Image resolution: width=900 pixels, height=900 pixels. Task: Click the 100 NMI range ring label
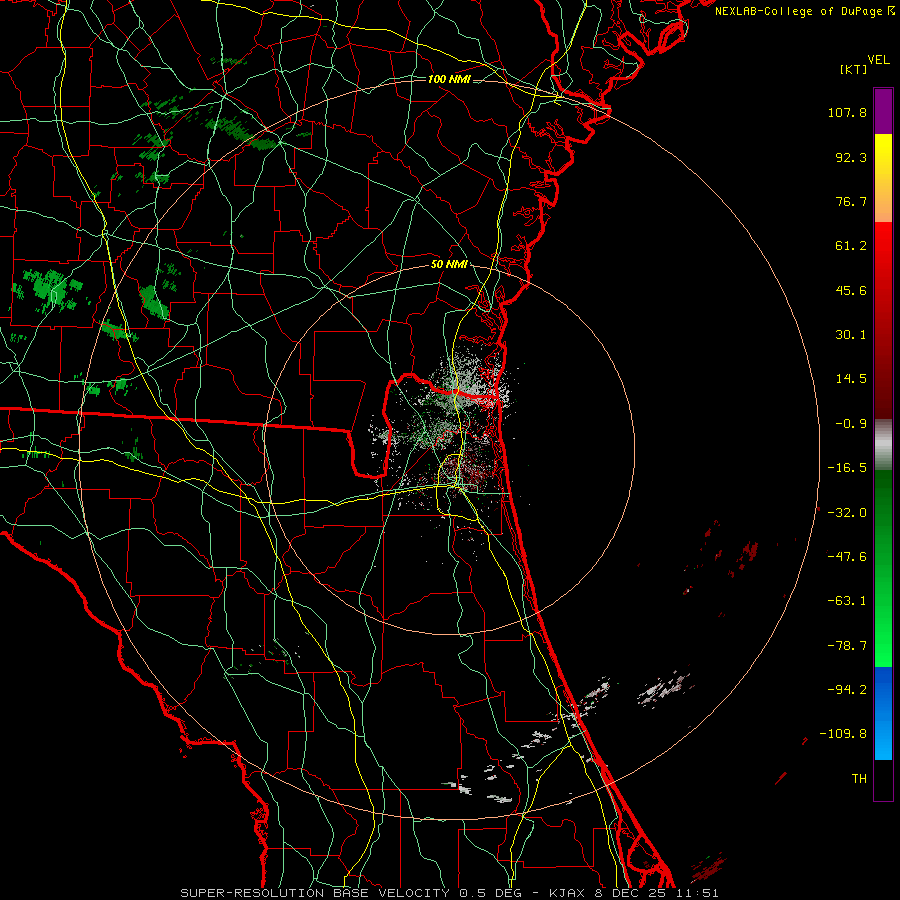point(449,79)
